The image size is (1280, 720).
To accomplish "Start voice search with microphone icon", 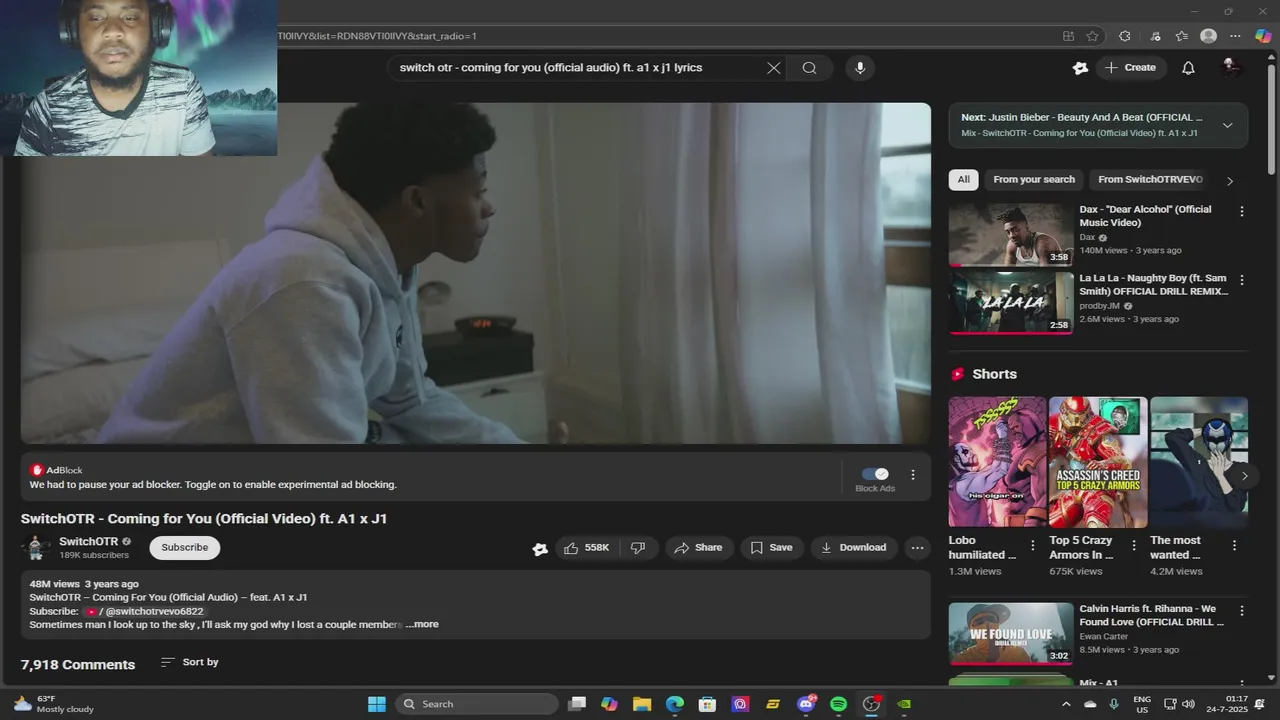I will (x=860, y=68).
